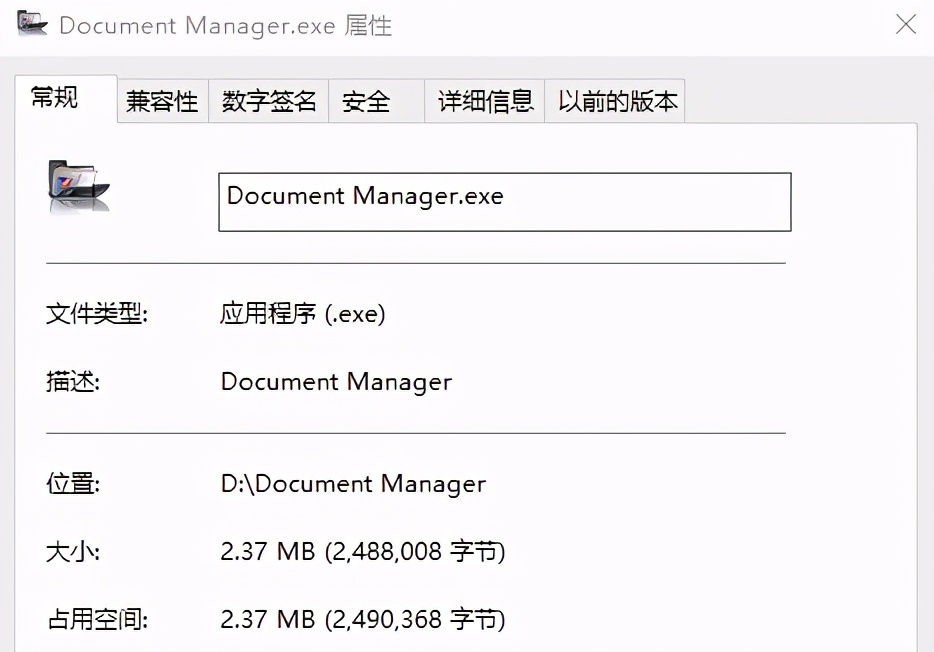The image size is (934, 652).
Task: Click the Document Manager application icon
Action: (78, 184)
